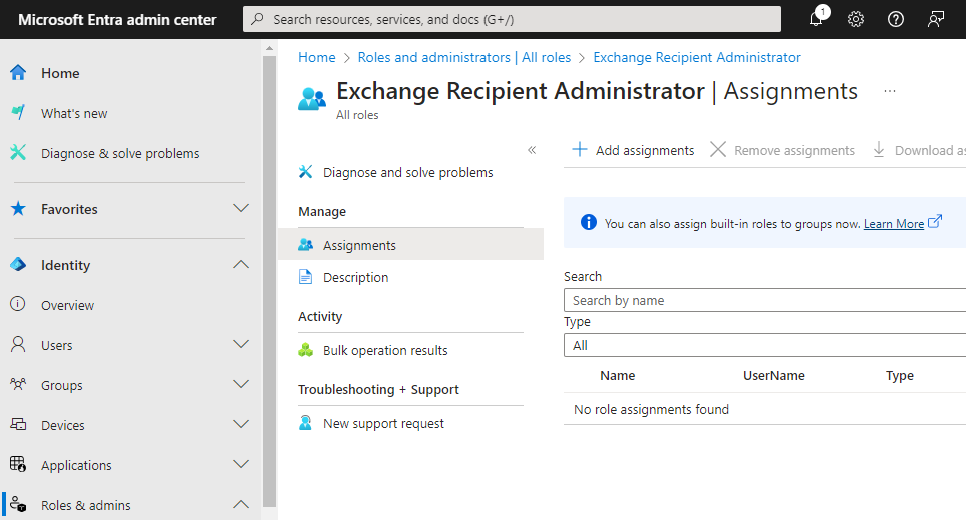Viewport: 966px width, 520px height.
Task: Click the Applications grid icon
Action: (18, 464)
